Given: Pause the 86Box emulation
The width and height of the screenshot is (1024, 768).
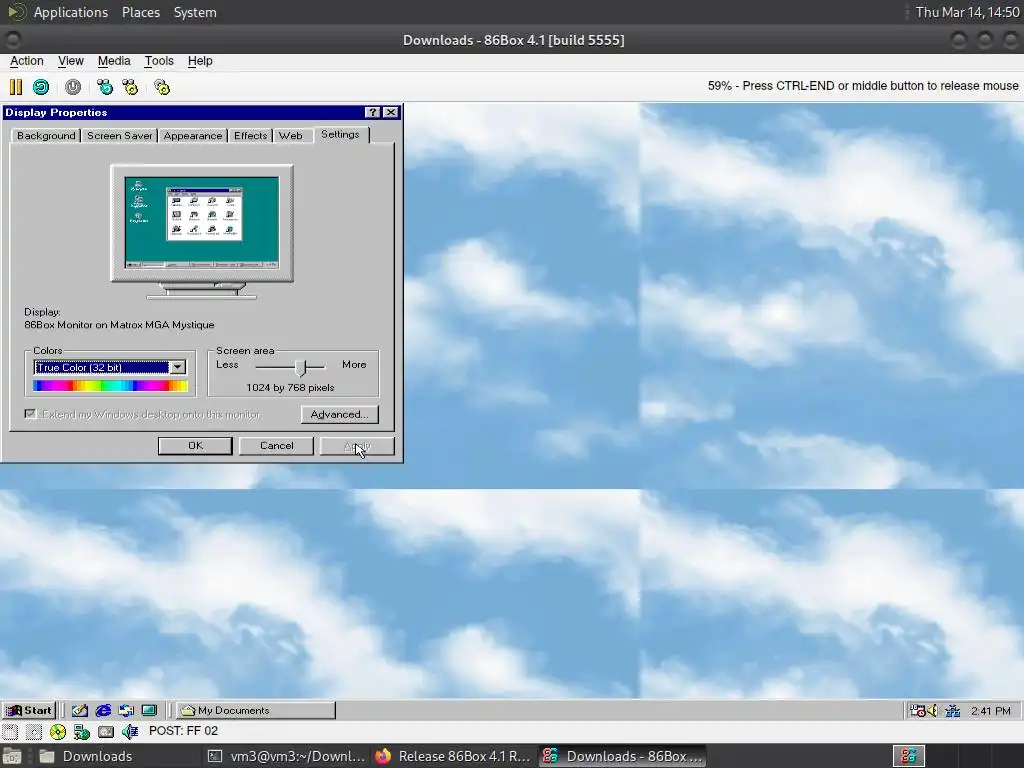Looking at the screenshot, I should tap(16, 87).
